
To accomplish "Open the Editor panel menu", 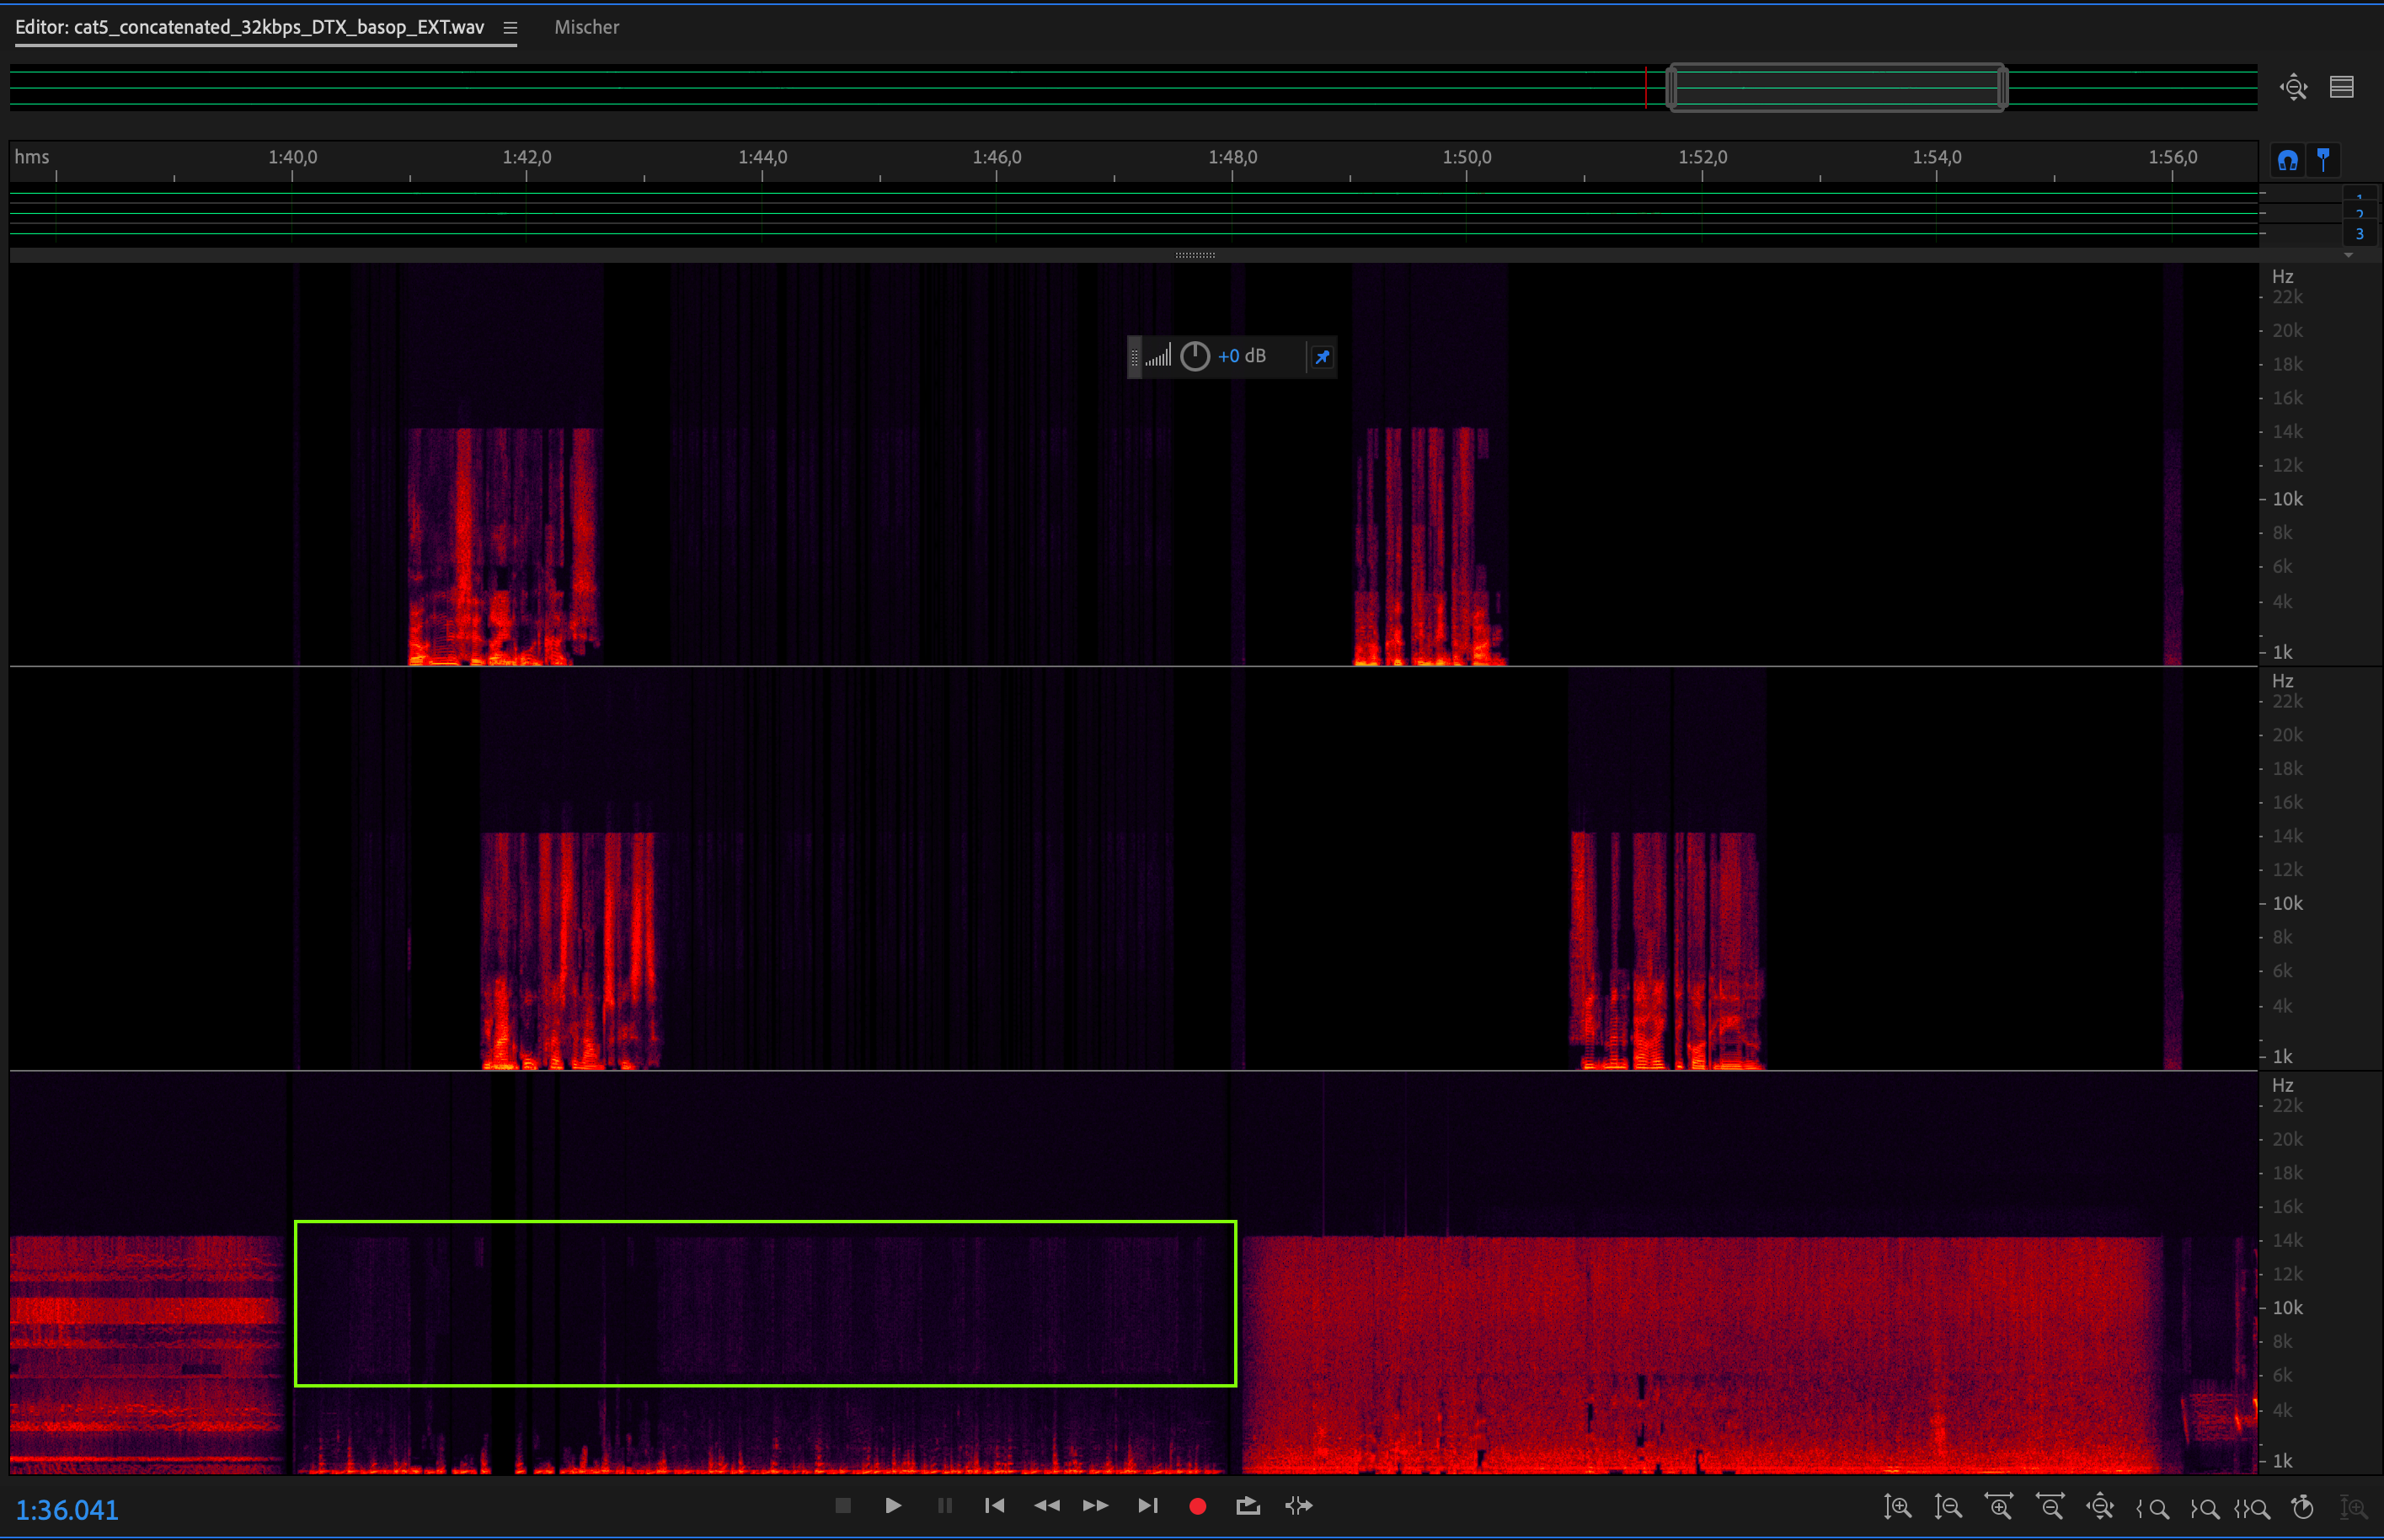I will pos(510,28).
